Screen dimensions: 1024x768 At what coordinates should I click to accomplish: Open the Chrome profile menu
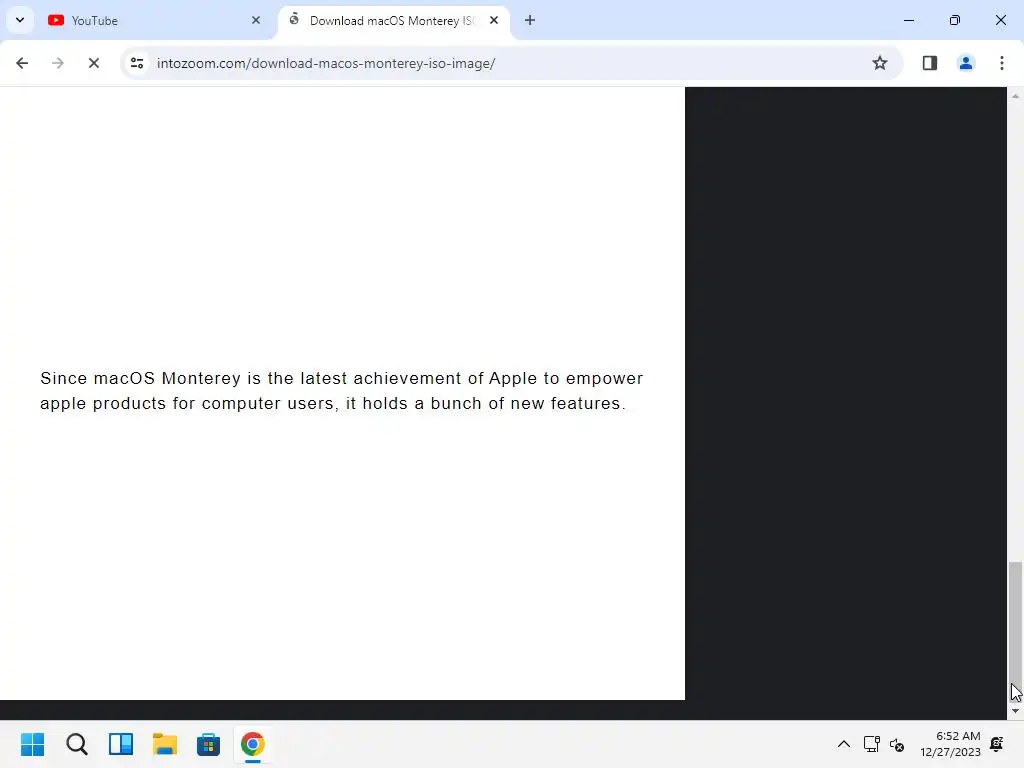tap(966, 63)
